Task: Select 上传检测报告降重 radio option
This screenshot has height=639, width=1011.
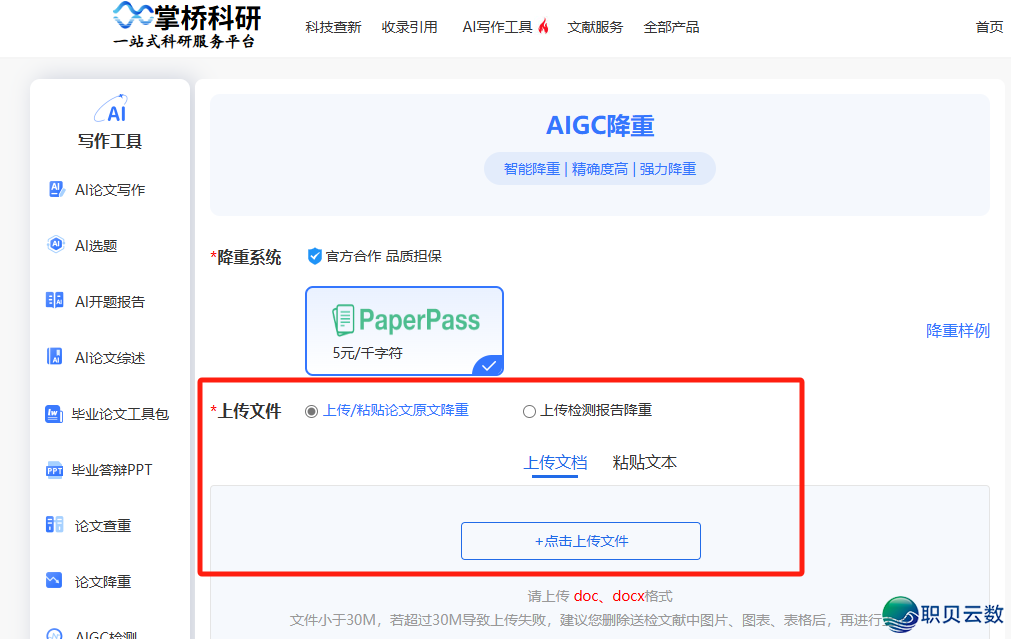Action: (x=529, y=411)
